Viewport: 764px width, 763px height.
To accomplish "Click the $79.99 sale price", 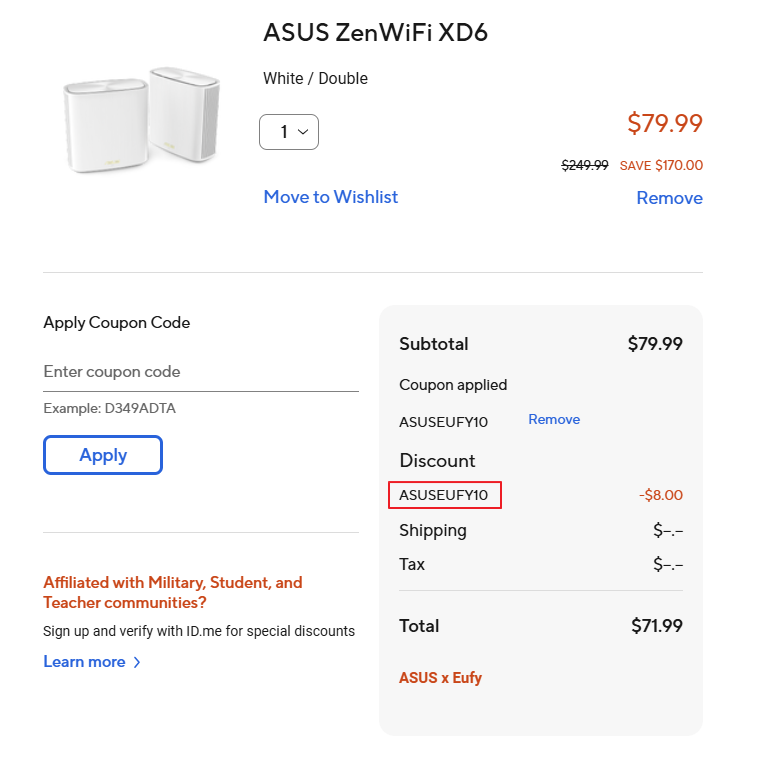I will [664, 123].
